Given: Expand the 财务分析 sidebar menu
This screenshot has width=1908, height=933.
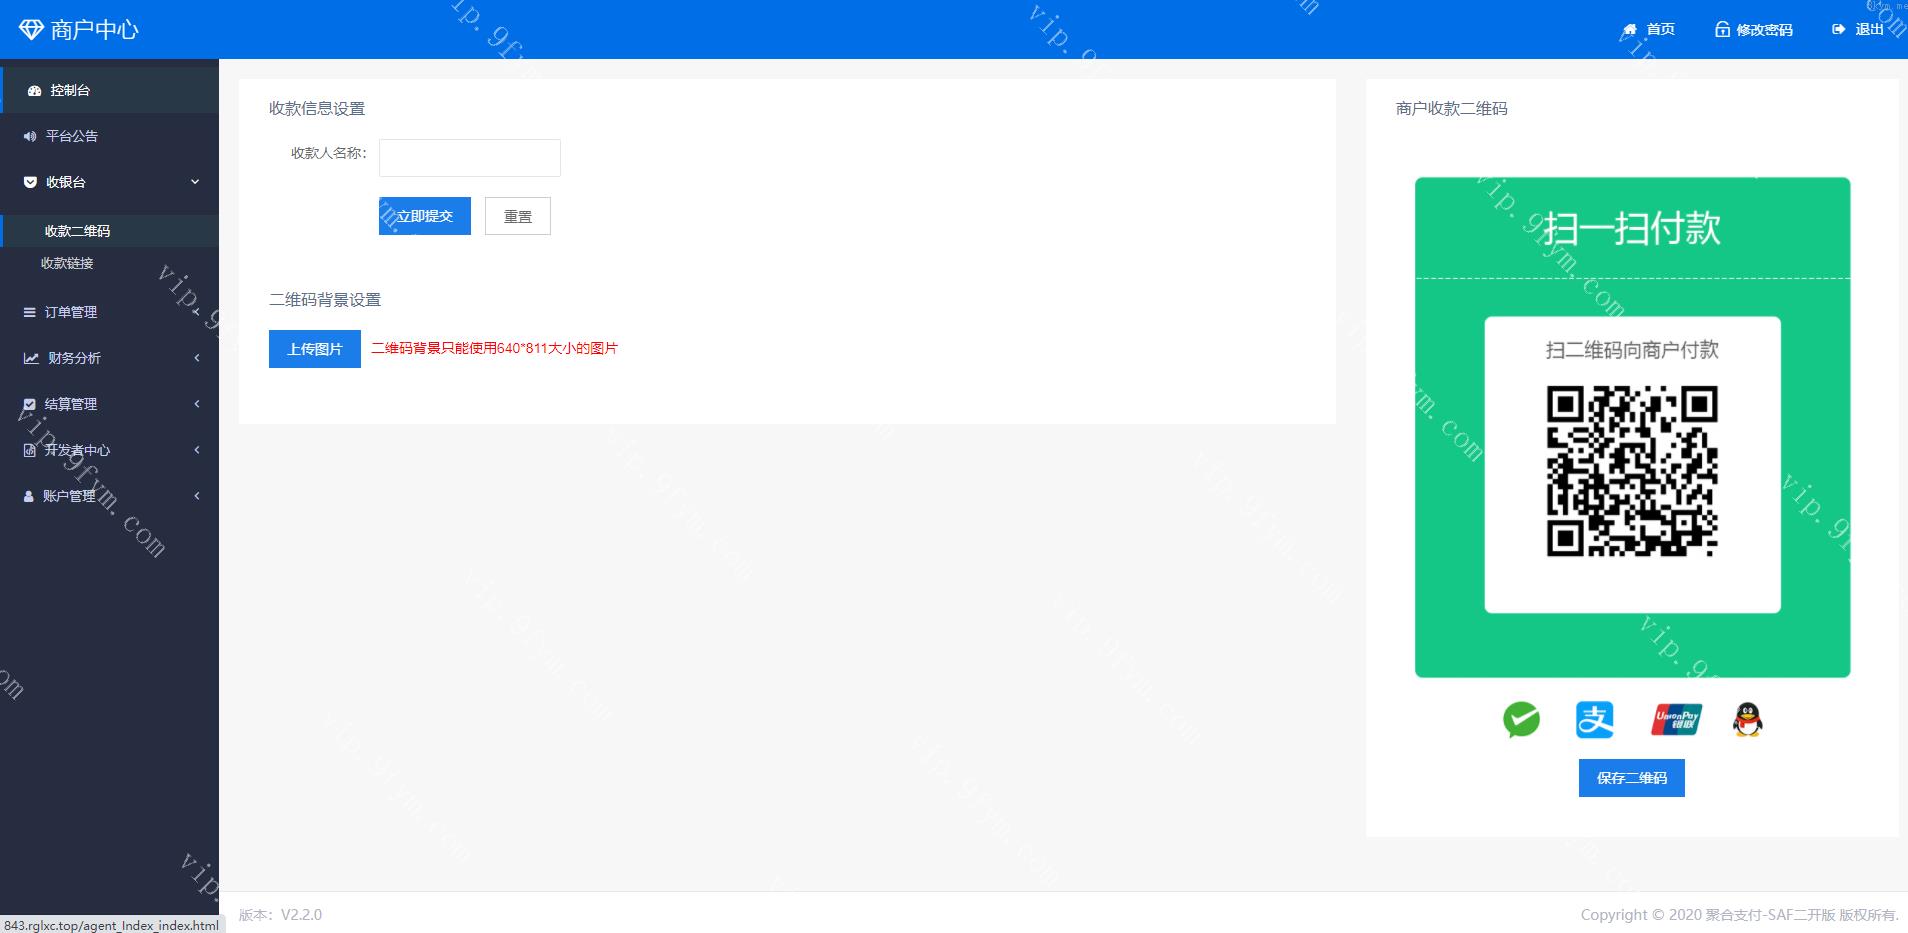Looking at the screenshot, I should coord(197,358).
